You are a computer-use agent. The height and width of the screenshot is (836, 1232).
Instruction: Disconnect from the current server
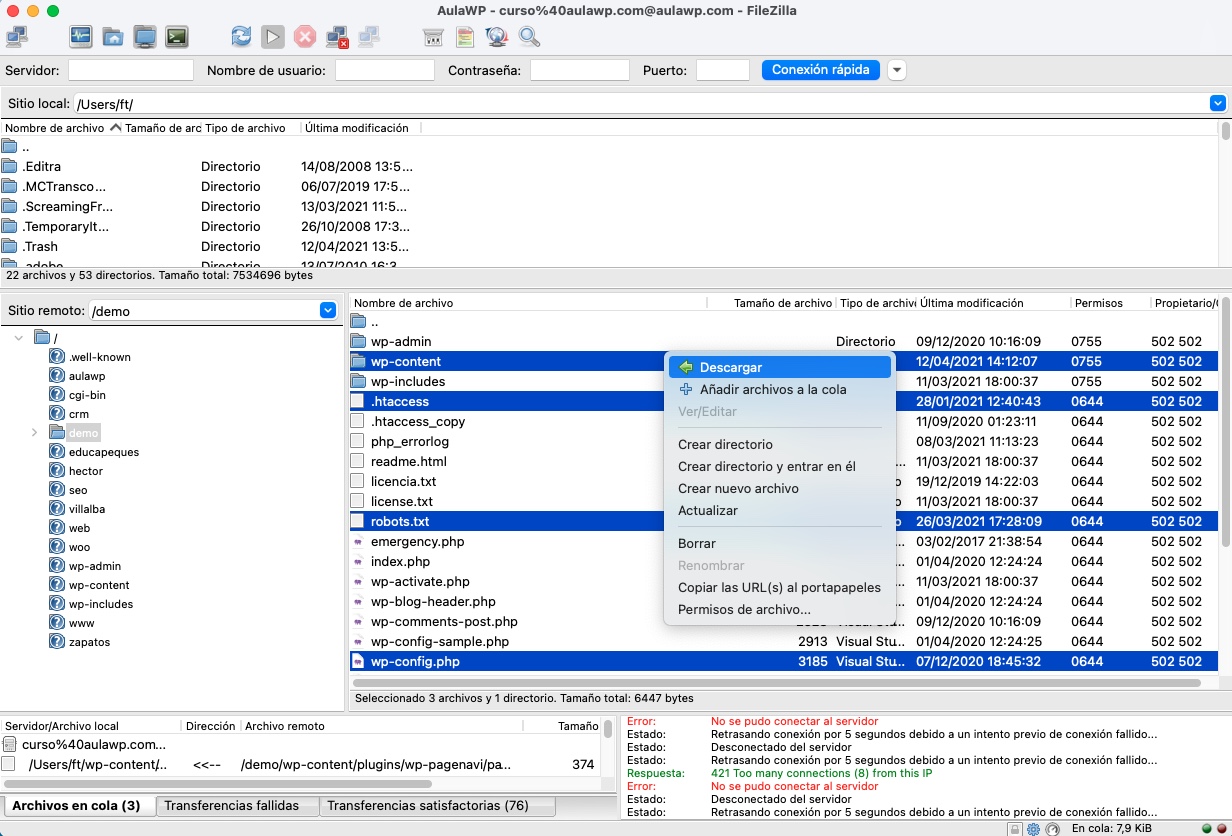[x=336, y=36]
